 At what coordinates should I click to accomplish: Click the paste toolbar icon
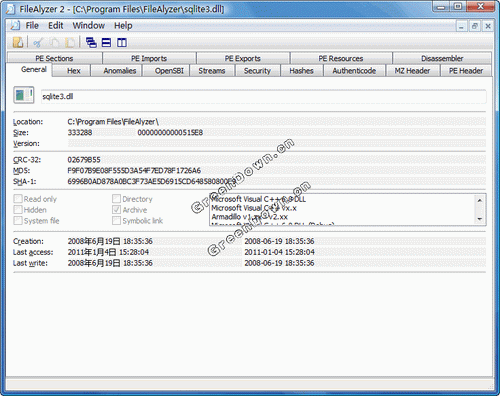[70, 42]
